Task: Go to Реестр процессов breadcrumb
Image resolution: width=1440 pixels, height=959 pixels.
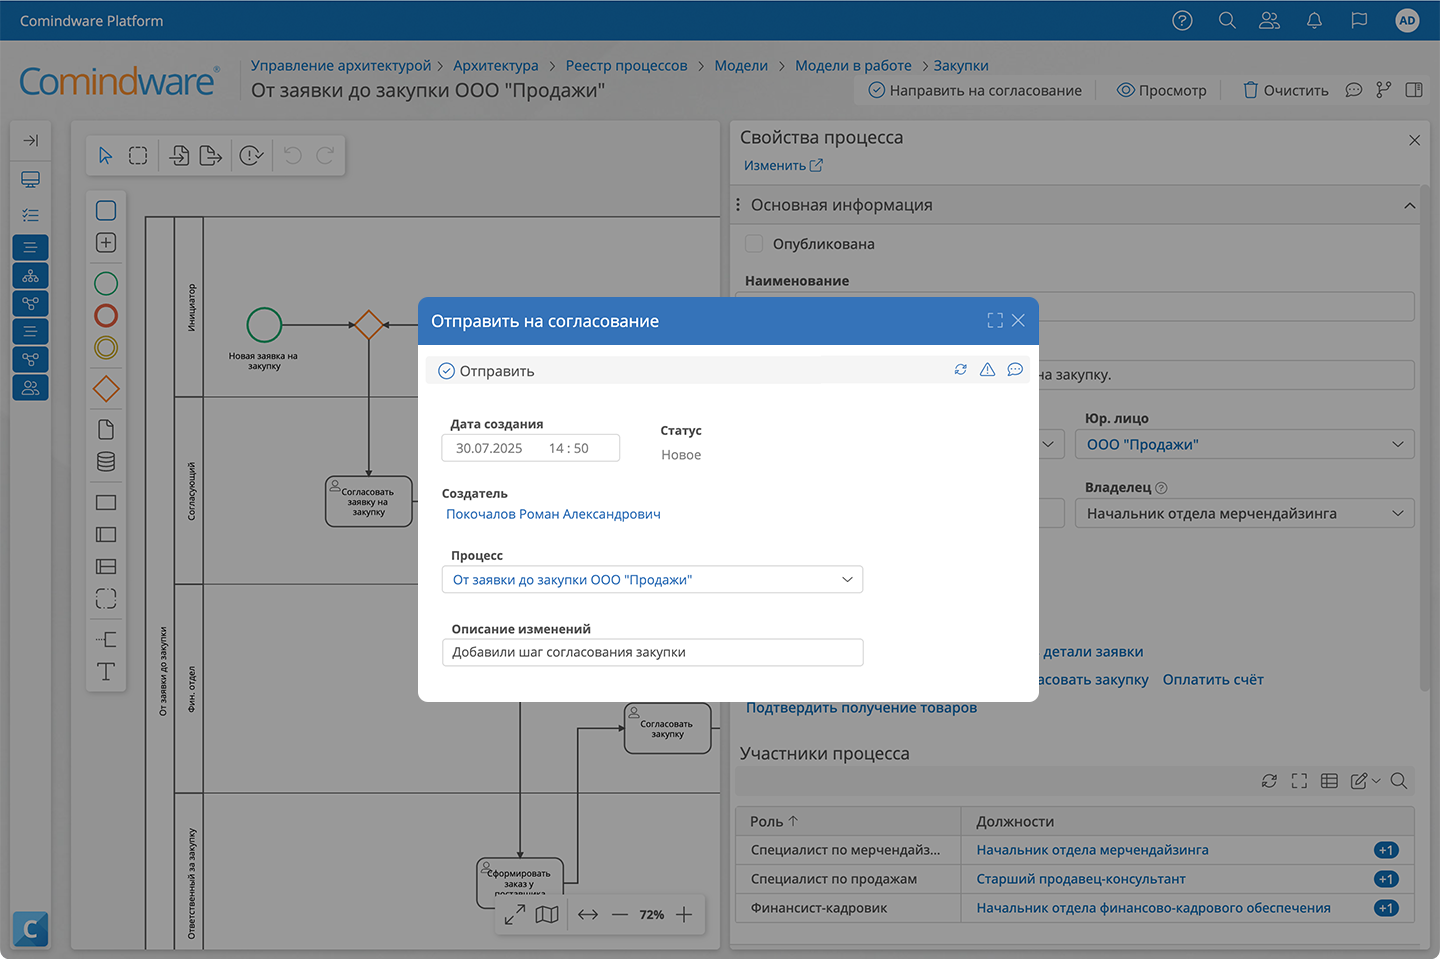Action: (626, 65)
